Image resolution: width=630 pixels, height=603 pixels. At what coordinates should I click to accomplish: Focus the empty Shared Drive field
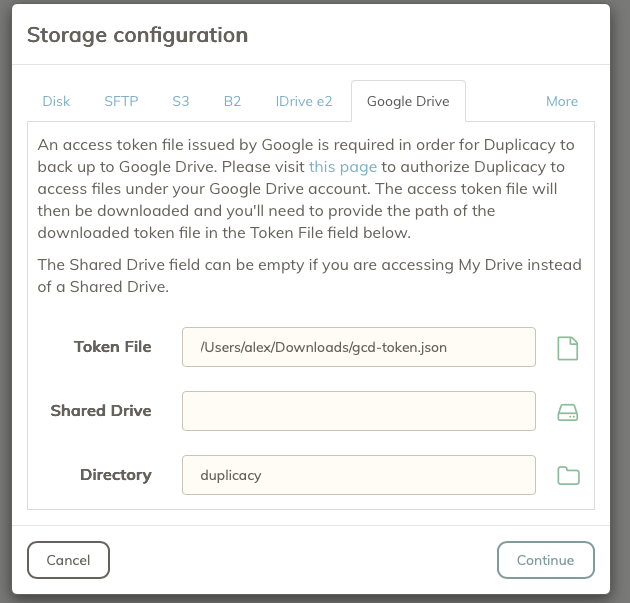359,411
